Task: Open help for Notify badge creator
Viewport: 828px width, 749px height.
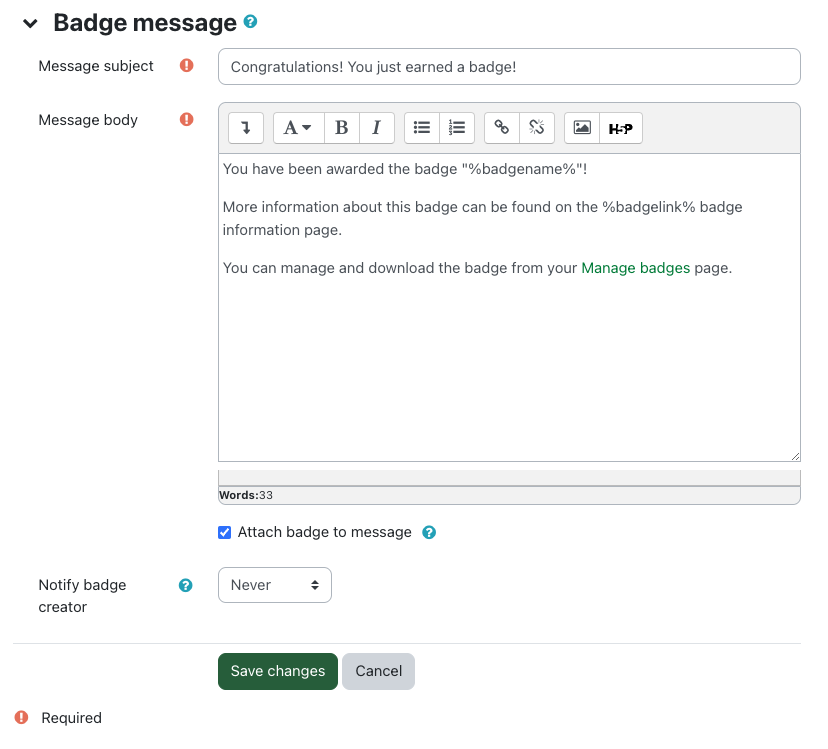Action: tap(185, 586)
